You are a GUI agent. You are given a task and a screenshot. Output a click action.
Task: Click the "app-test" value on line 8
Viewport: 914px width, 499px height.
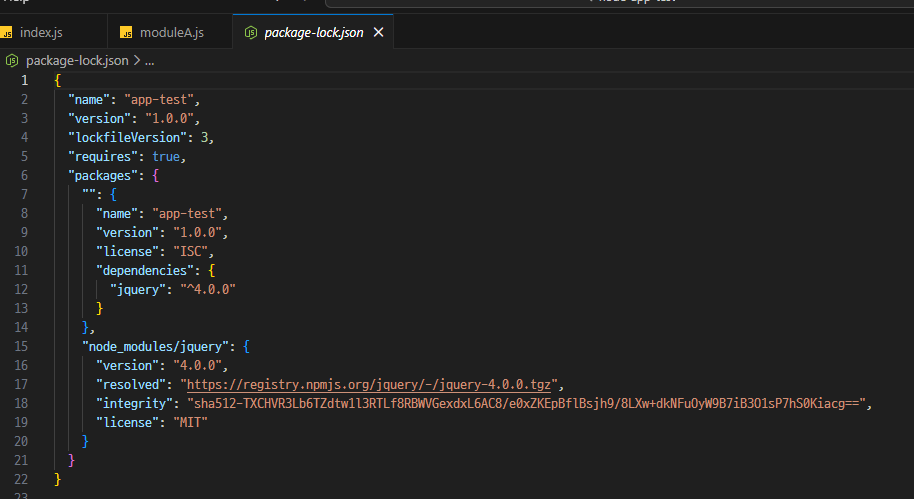(x=187, y=213)
